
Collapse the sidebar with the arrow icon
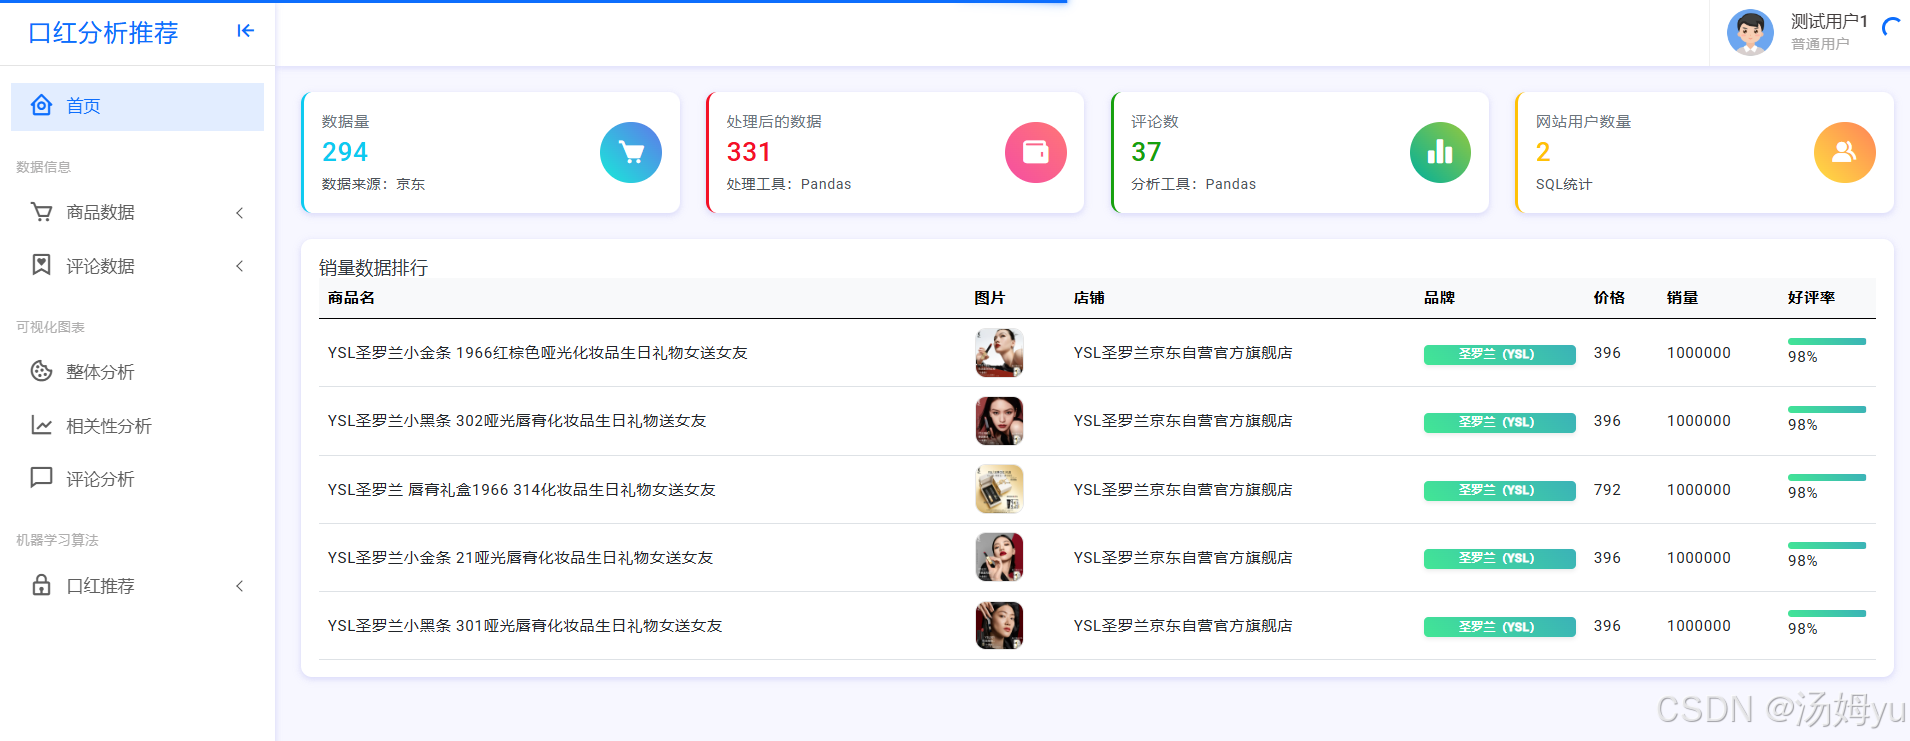pyautogui.click(x=245, y=31)
